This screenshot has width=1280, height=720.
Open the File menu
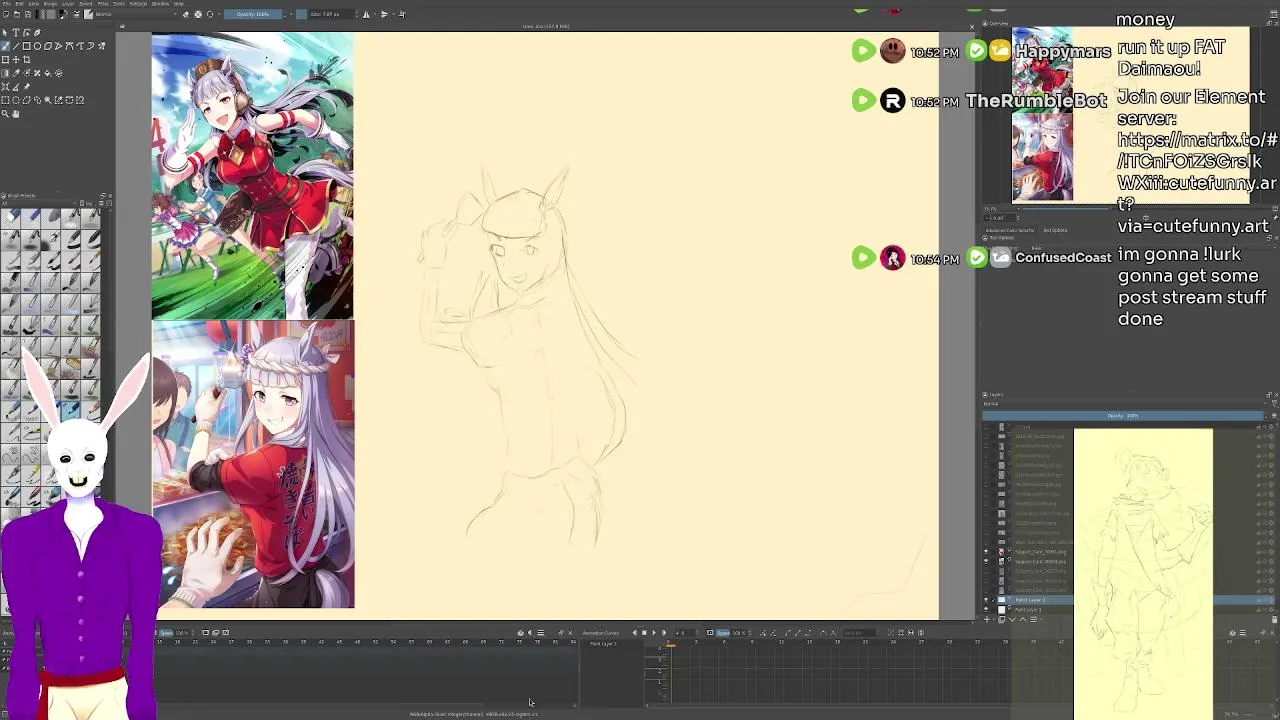coord(6,4)
